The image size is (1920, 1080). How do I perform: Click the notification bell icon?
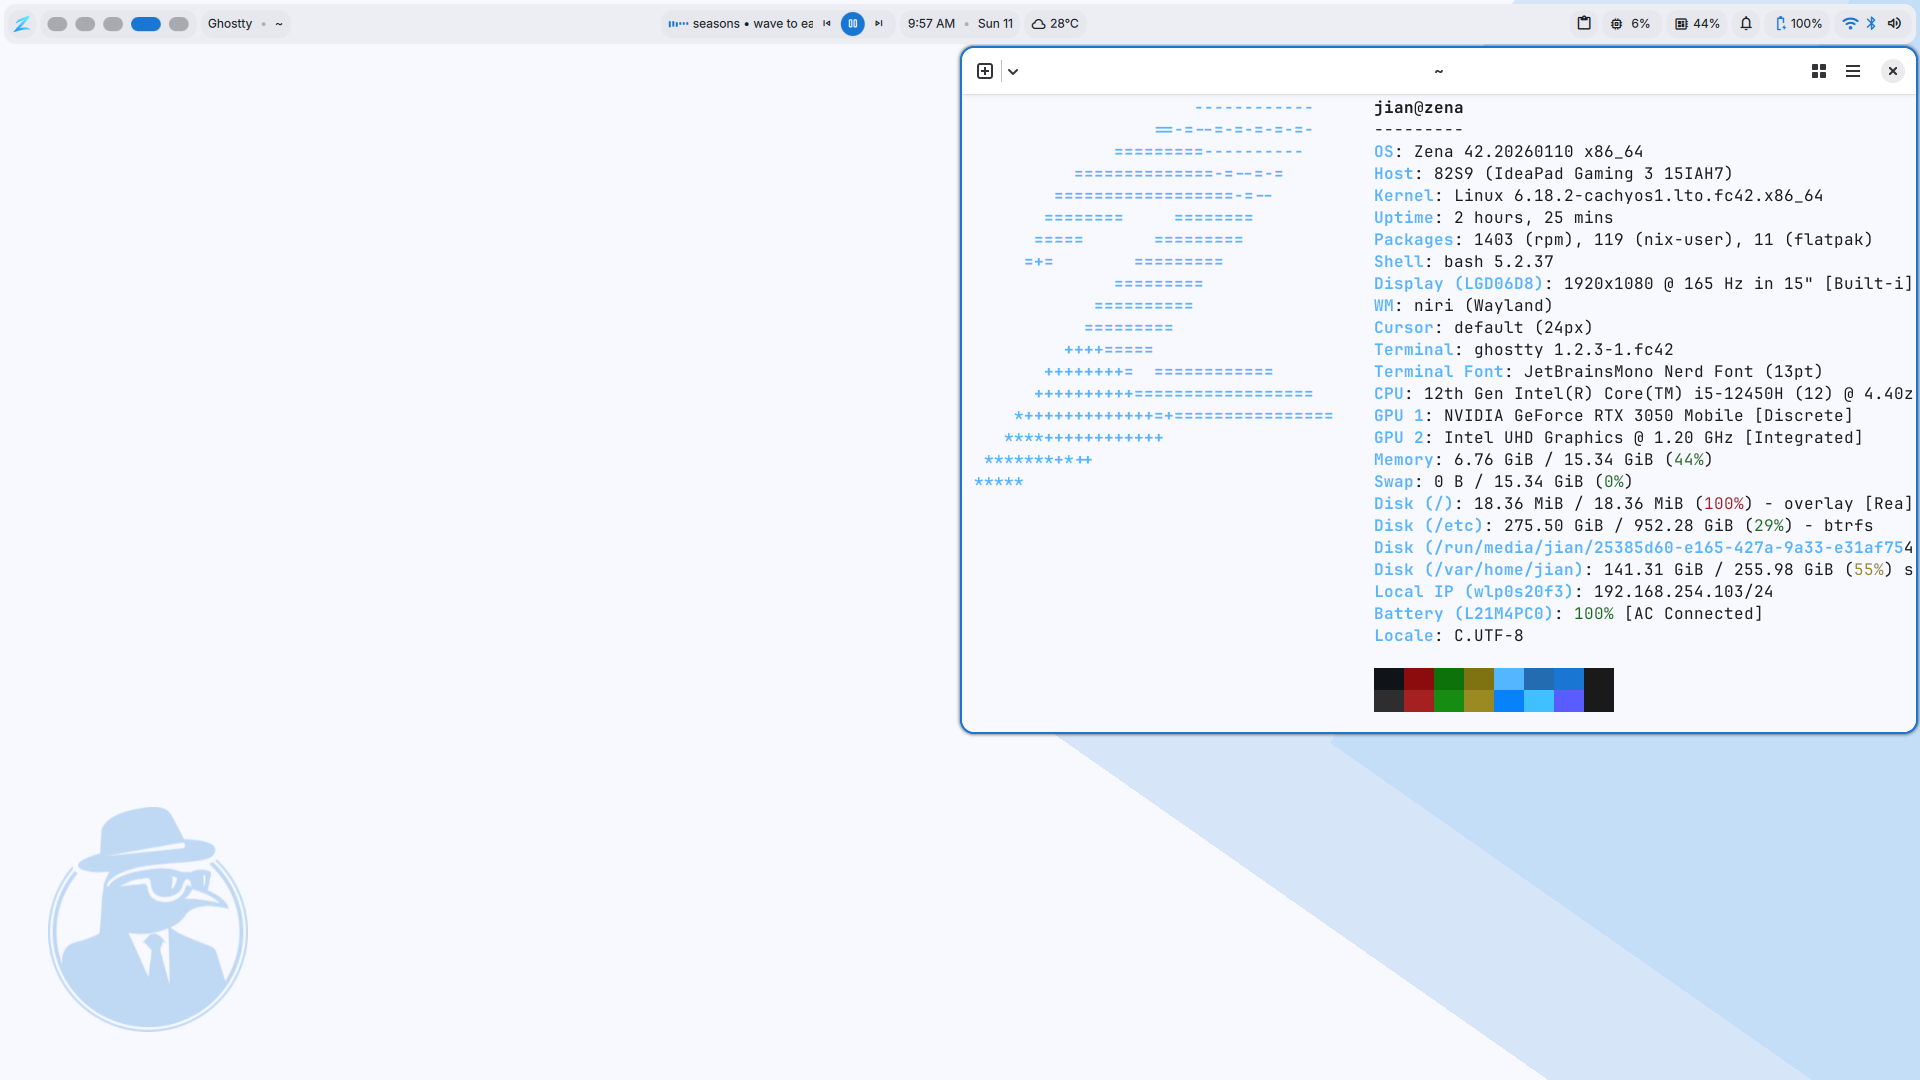pos(1746,23)
